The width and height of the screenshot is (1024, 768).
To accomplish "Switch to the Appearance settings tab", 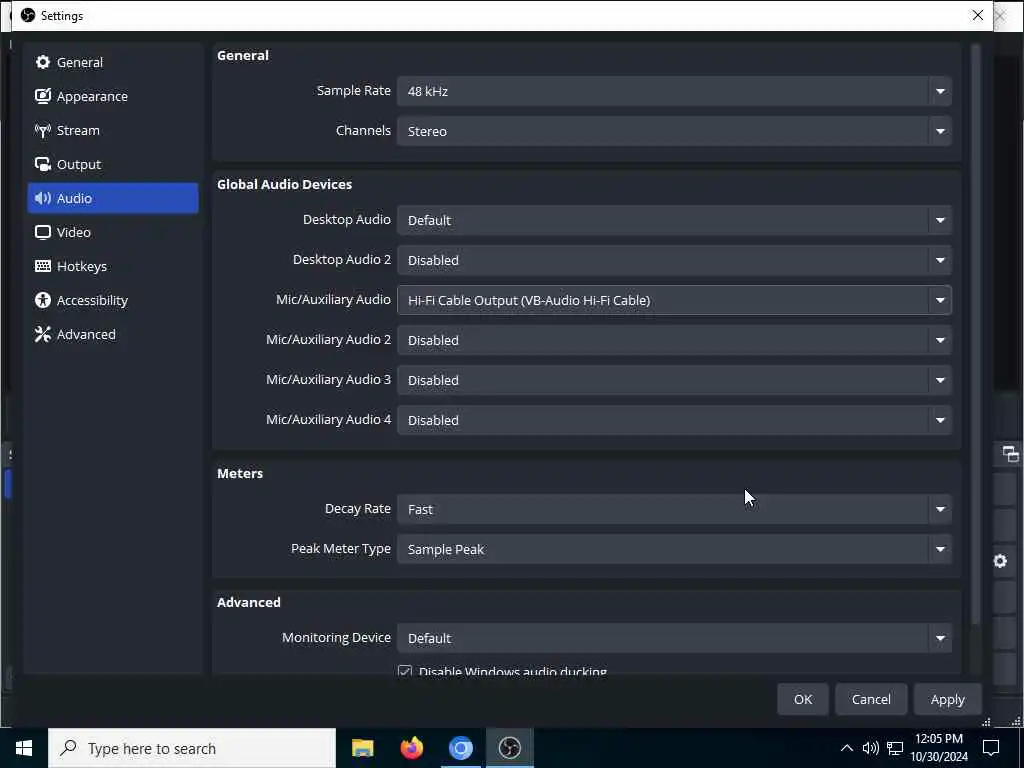I will (113, 96).
